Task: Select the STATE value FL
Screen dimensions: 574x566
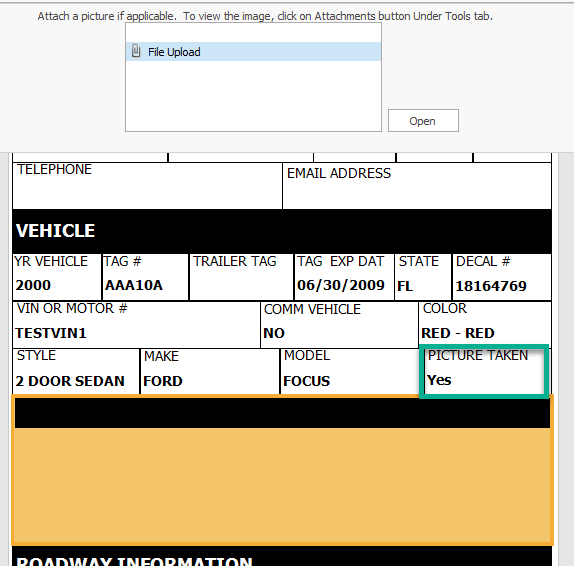Action: pyautogui.click(x=405, y=286)
